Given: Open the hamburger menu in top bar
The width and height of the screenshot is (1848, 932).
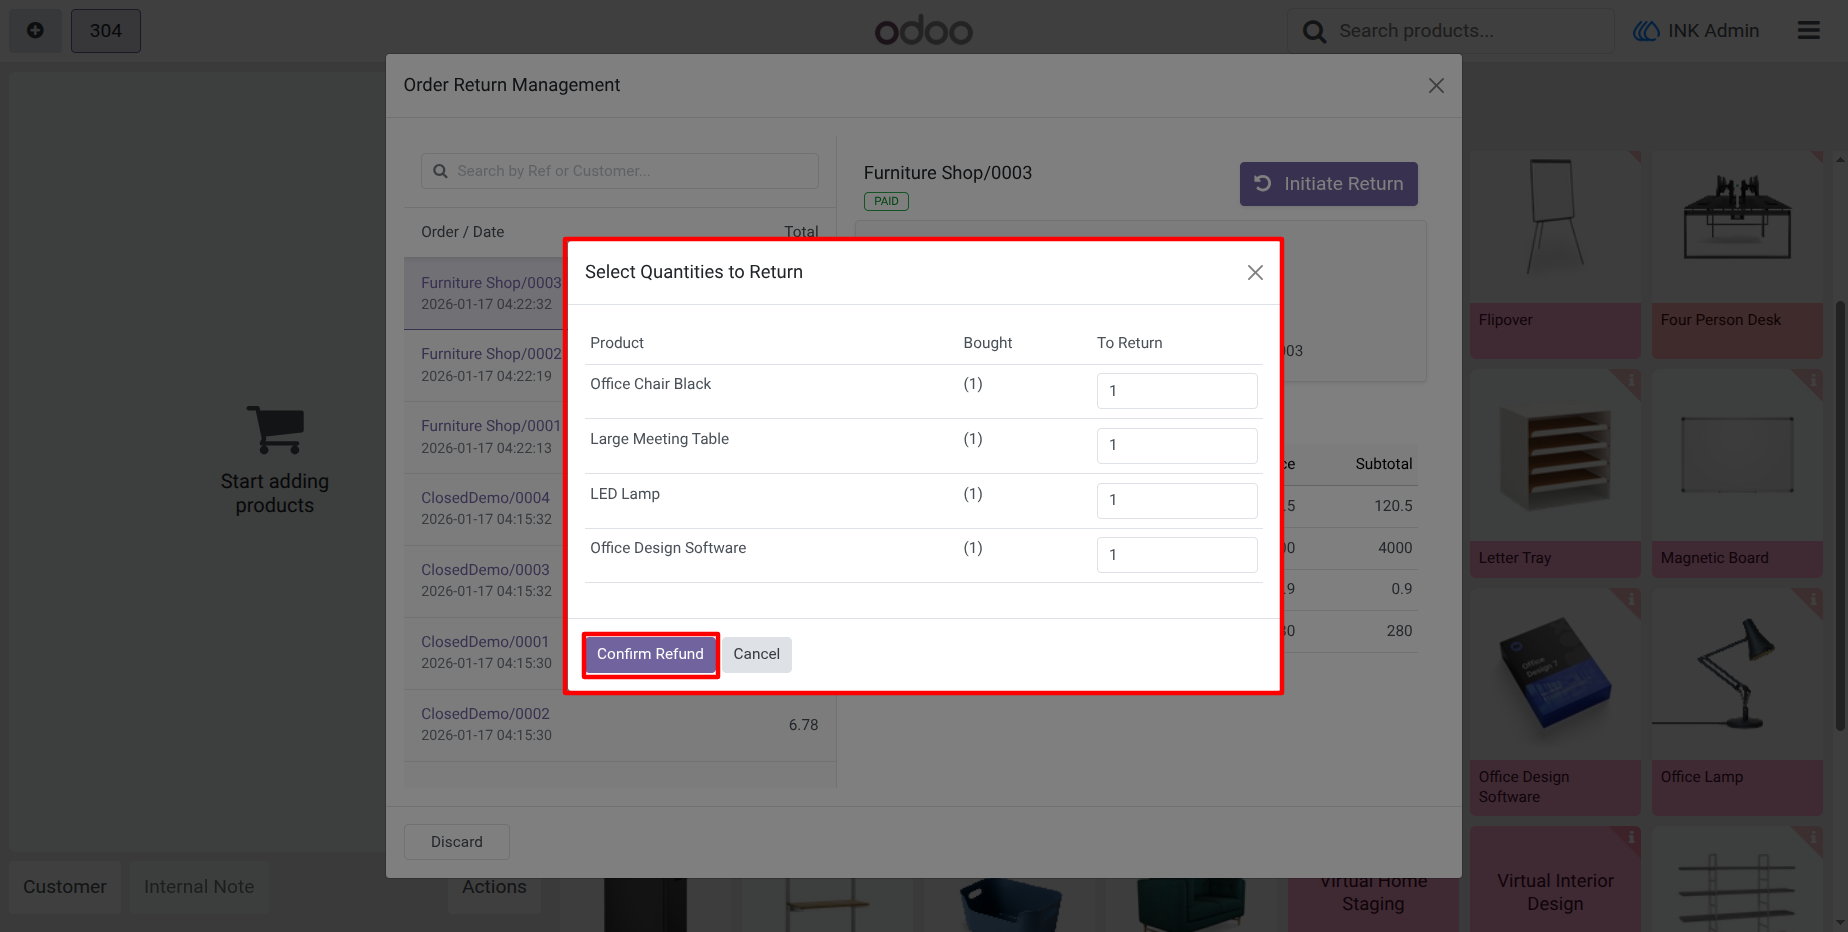Looking at the screenshot, I should pyautogui.click(x=1808, y=31).
